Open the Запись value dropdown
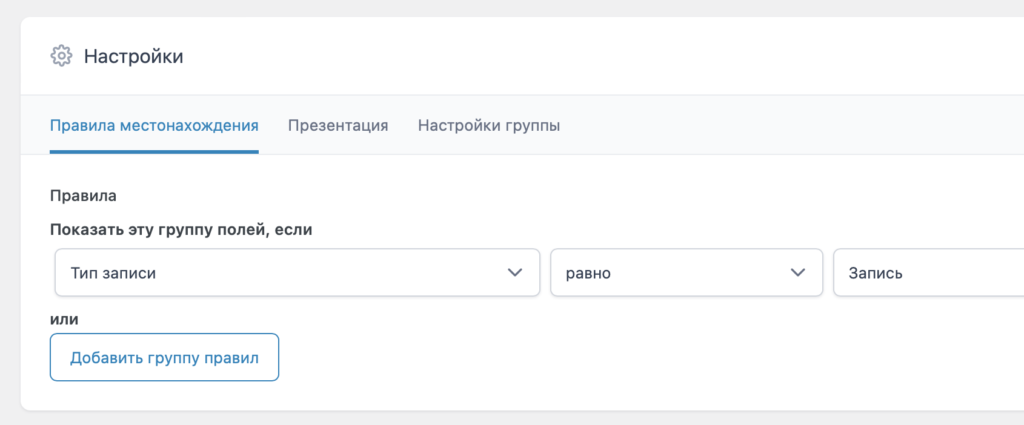Viewport: 1024px width, 425px height. [x=930, y=272]
